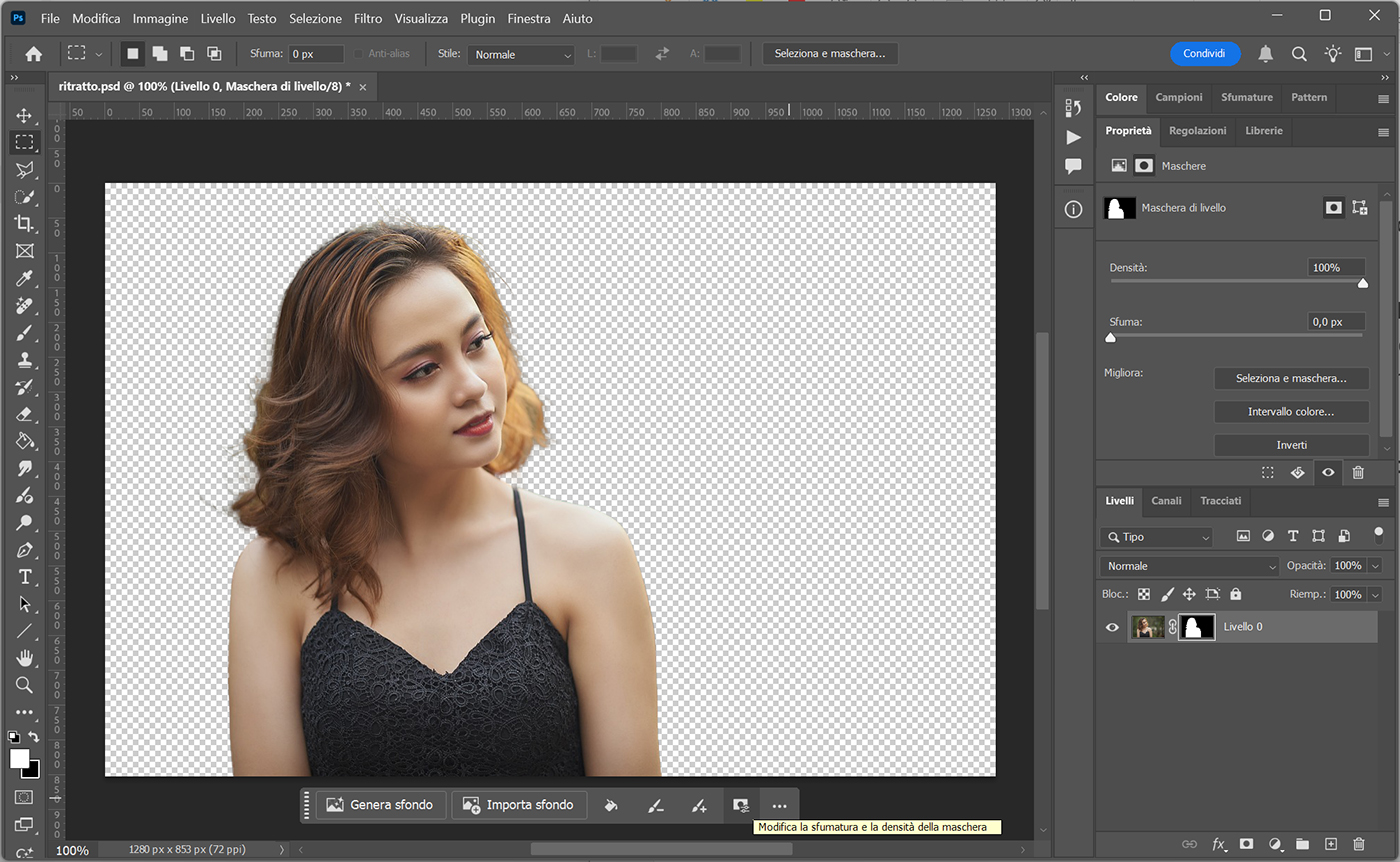Open the Stile dropdown set to Normale

click(522, 55)
